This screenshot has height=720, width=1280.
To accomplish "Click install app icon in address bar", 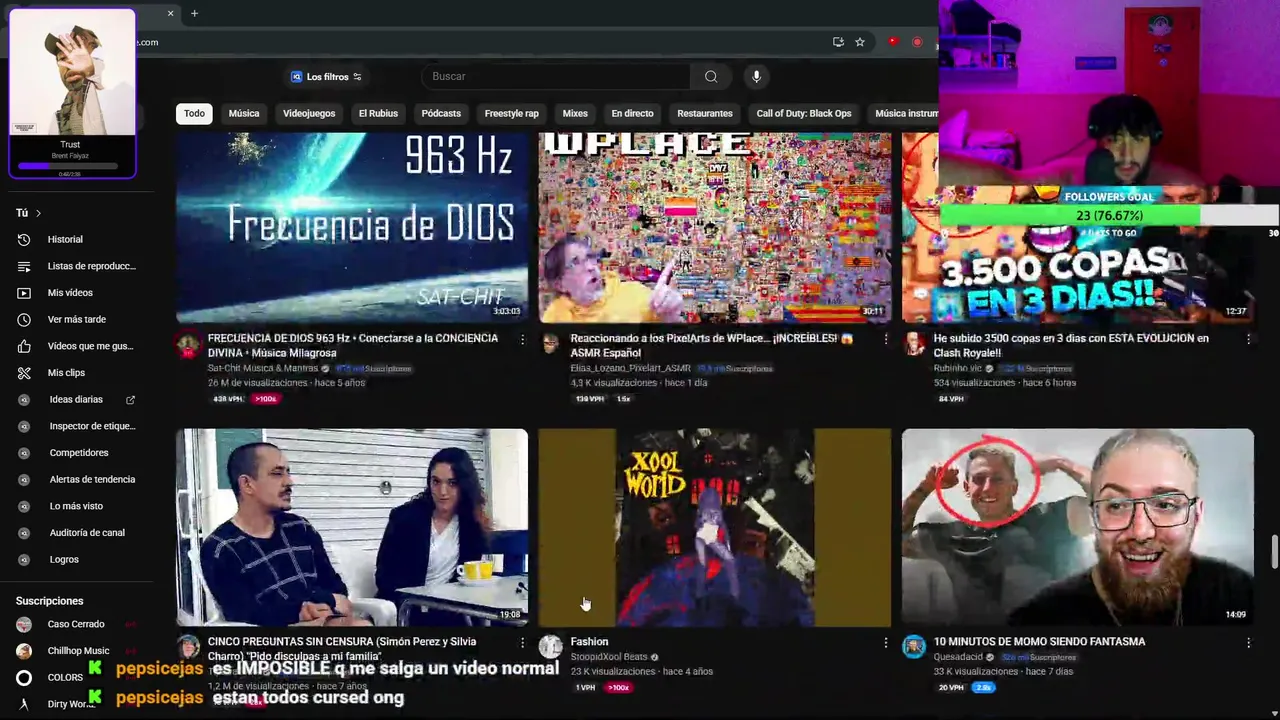I will tap(838, 42).
